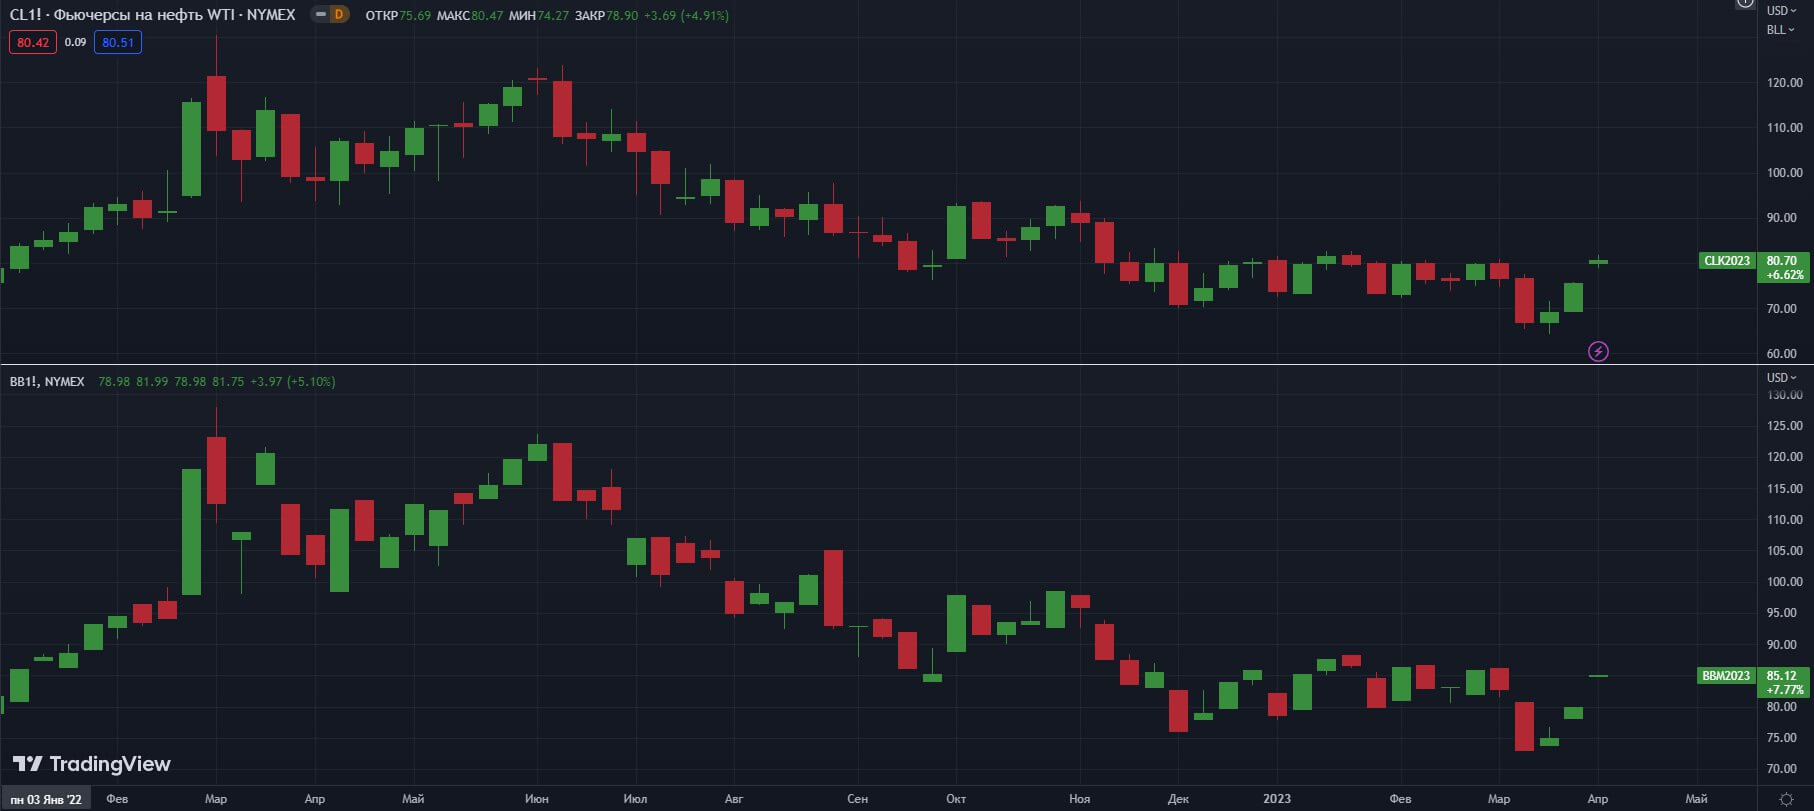Click the Авг label on time axis
The height and width of the screenshot is (811, 1814).
tap(734, 799)
